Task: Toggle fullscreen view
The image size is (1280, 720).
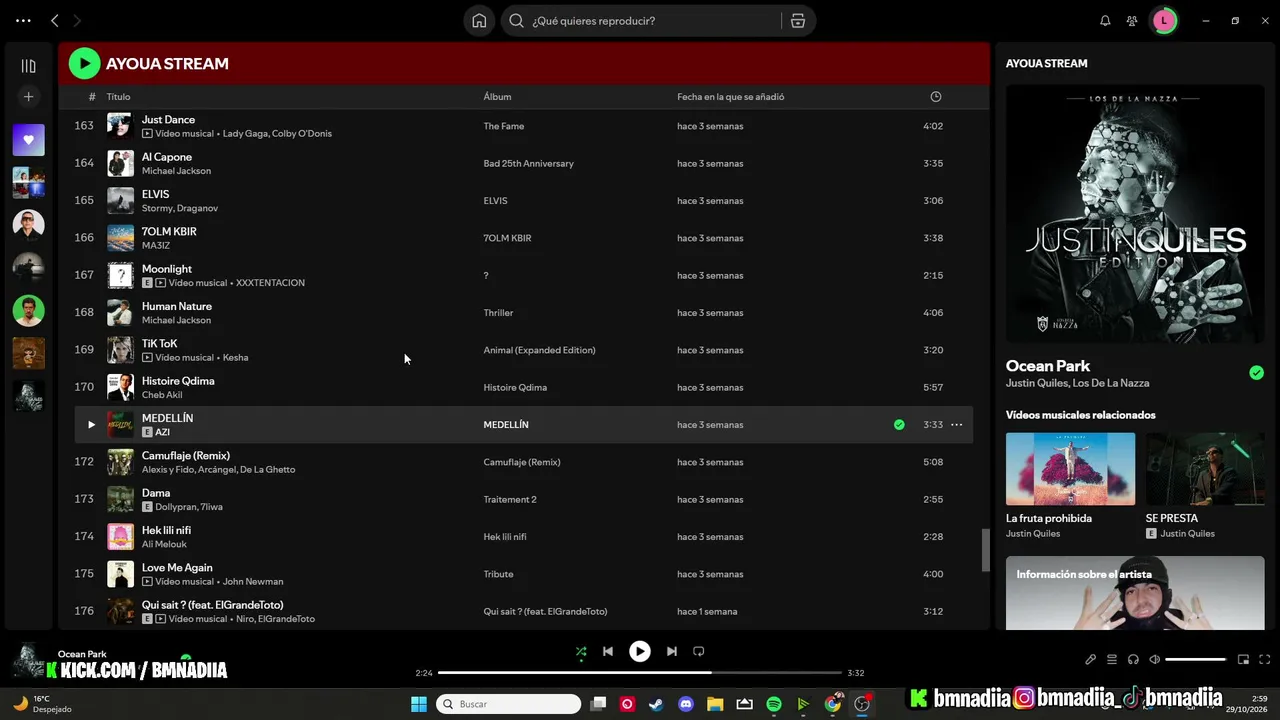Action: coord(1264,660)
